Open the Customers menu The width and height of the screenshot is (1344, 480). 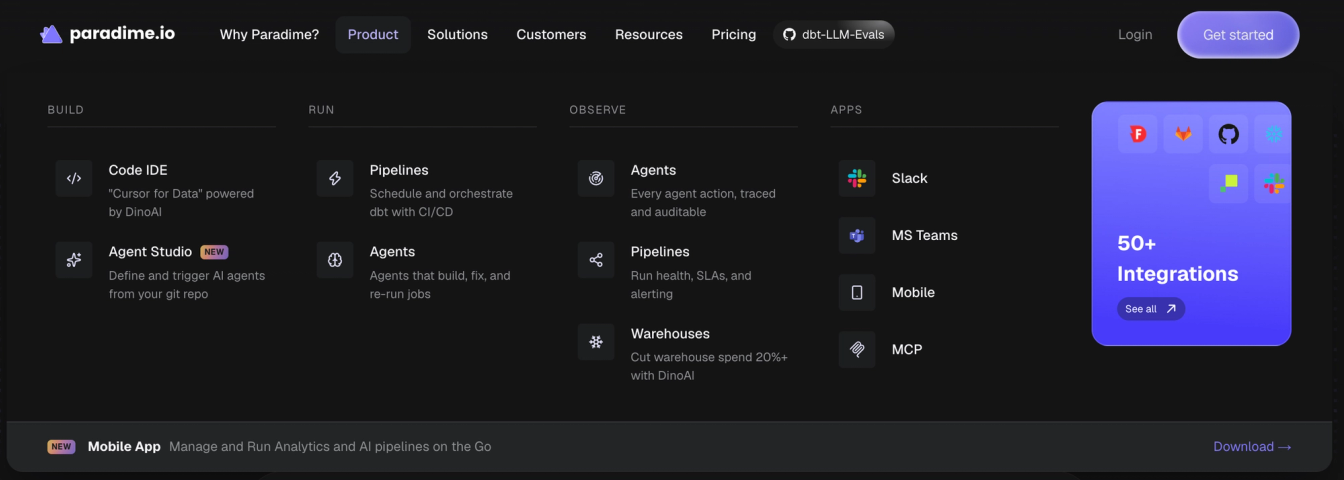click(x=551, y=34)
